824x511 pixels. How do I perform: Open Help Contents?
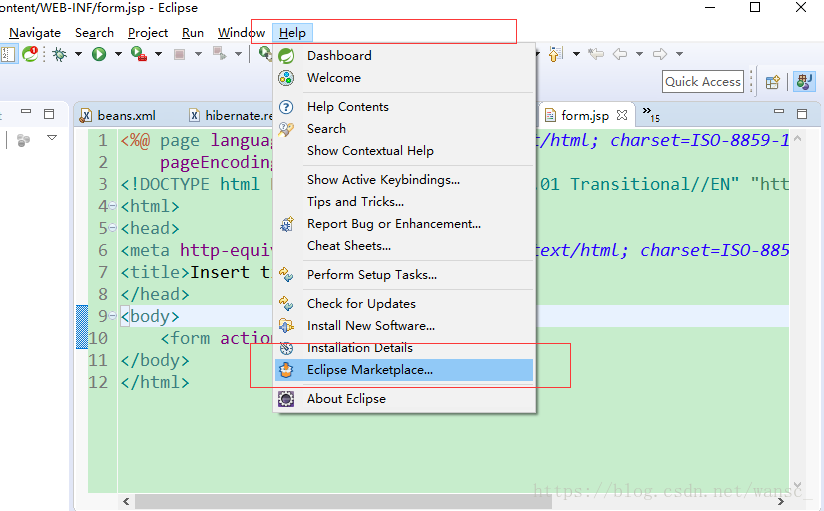tap(404, 107)
